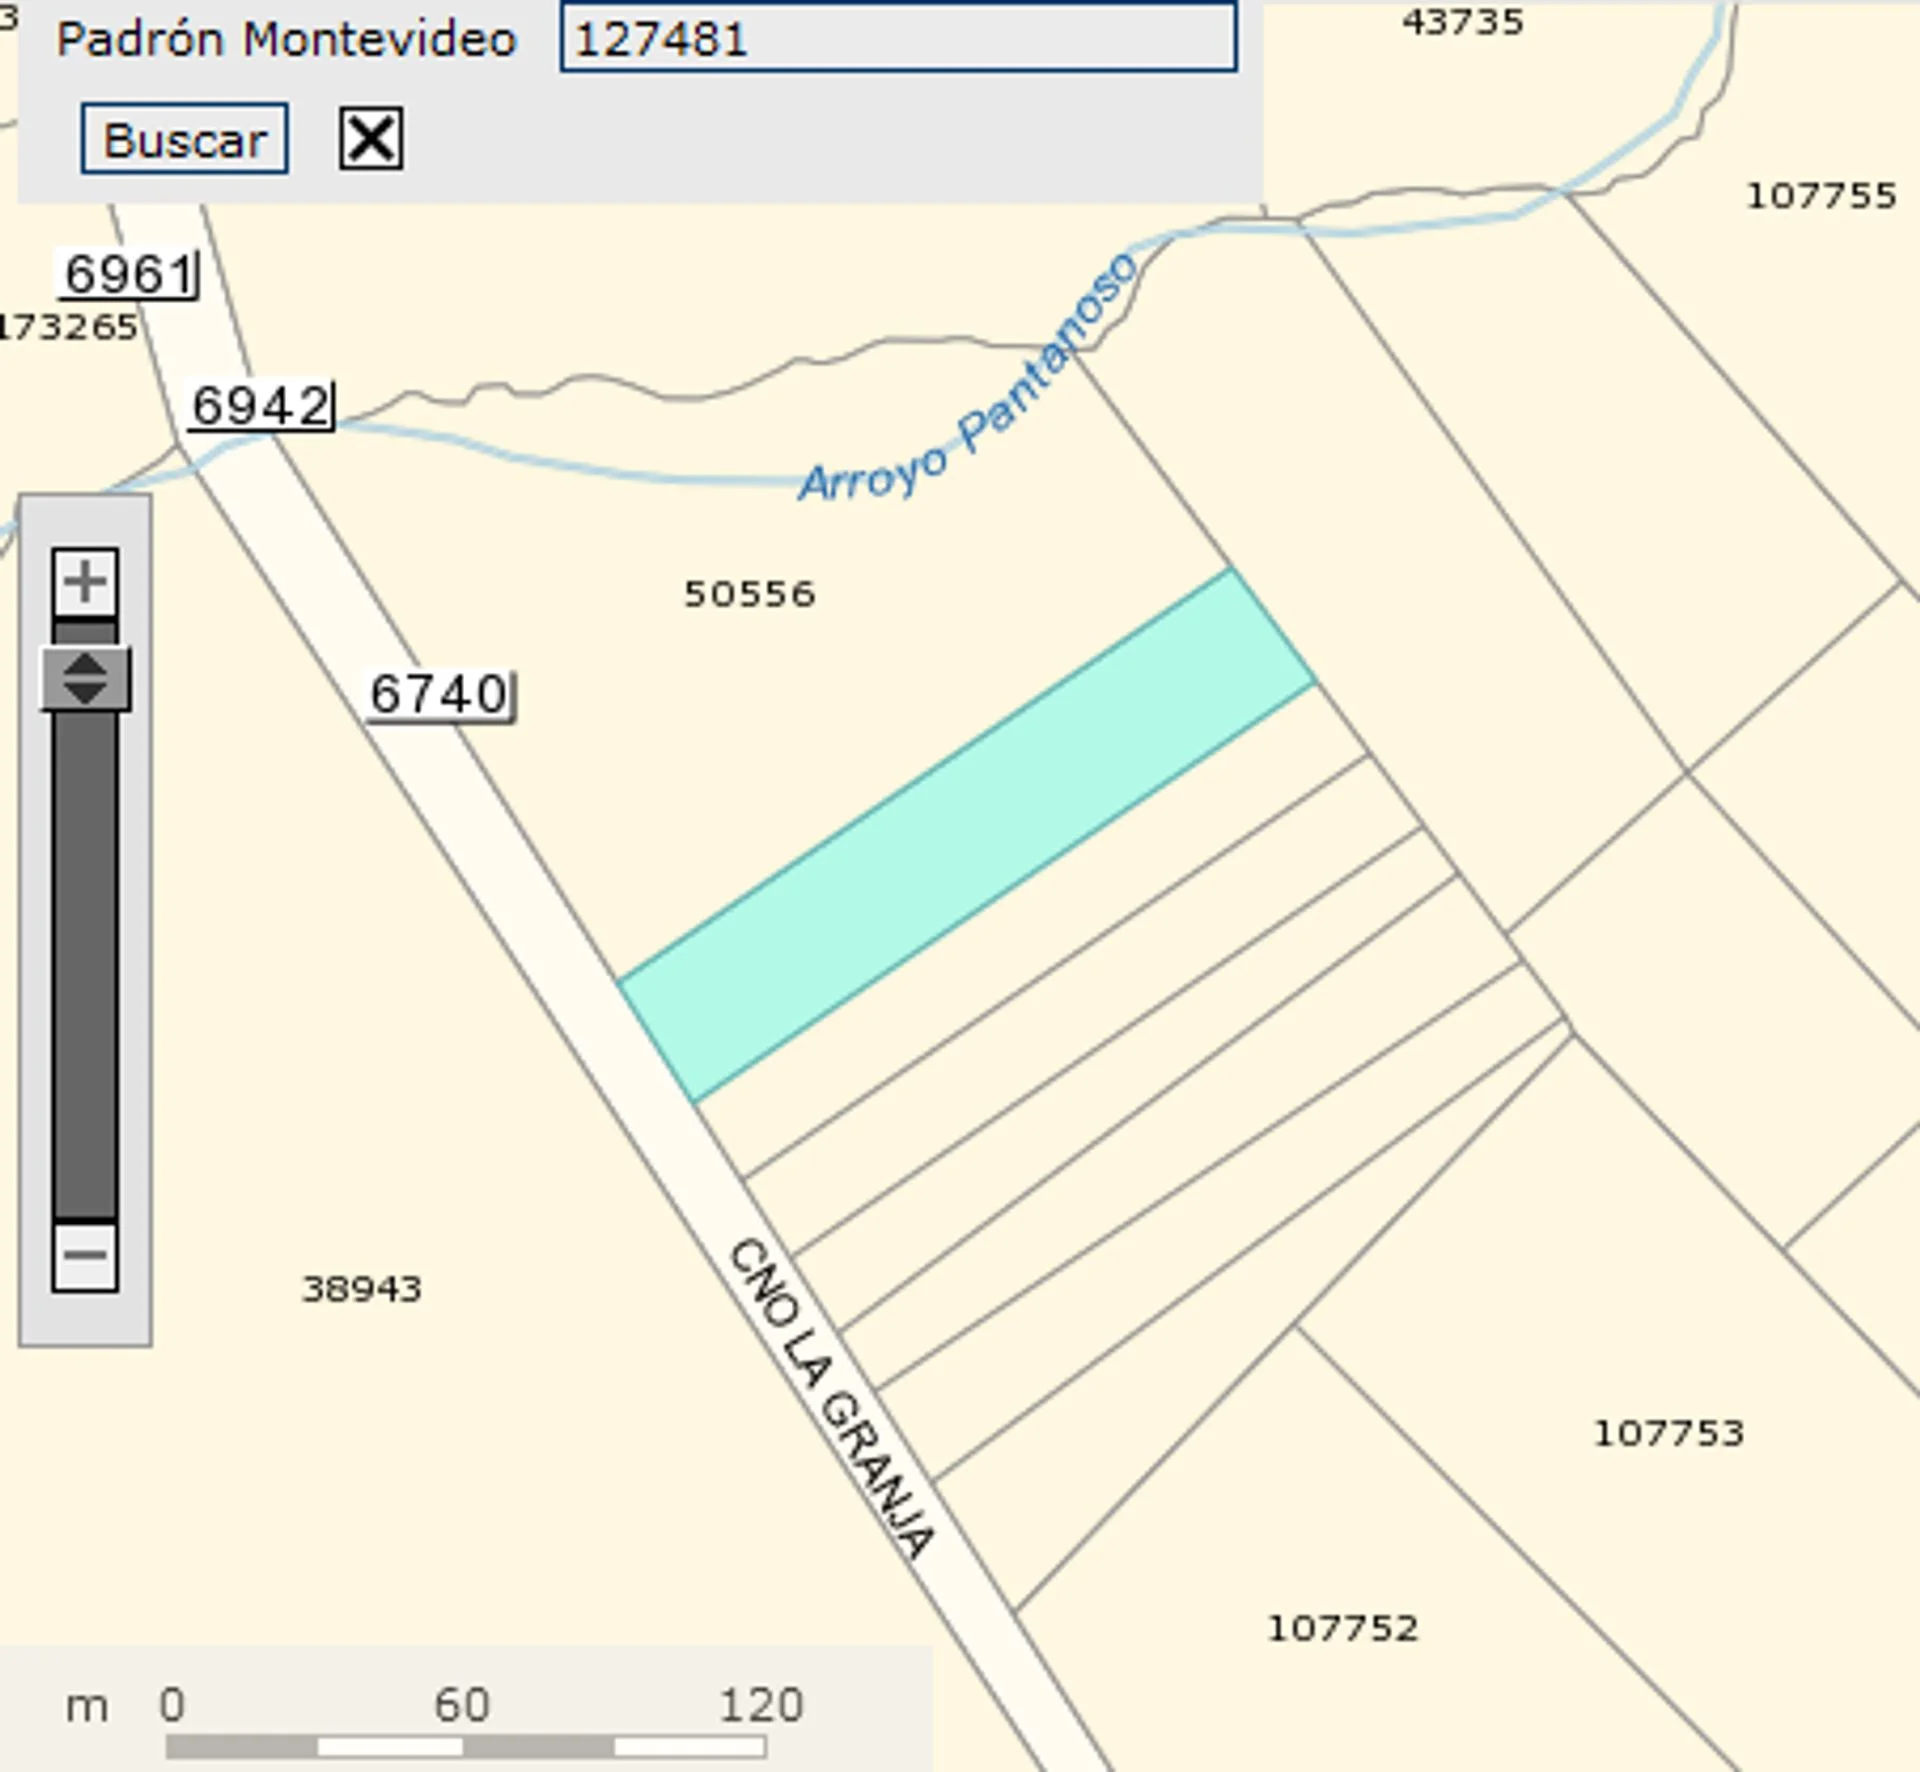This screenshot has width=1920, height=1772.
Task: Click the Padrón Montevideo input field
Action: point(898,39)
